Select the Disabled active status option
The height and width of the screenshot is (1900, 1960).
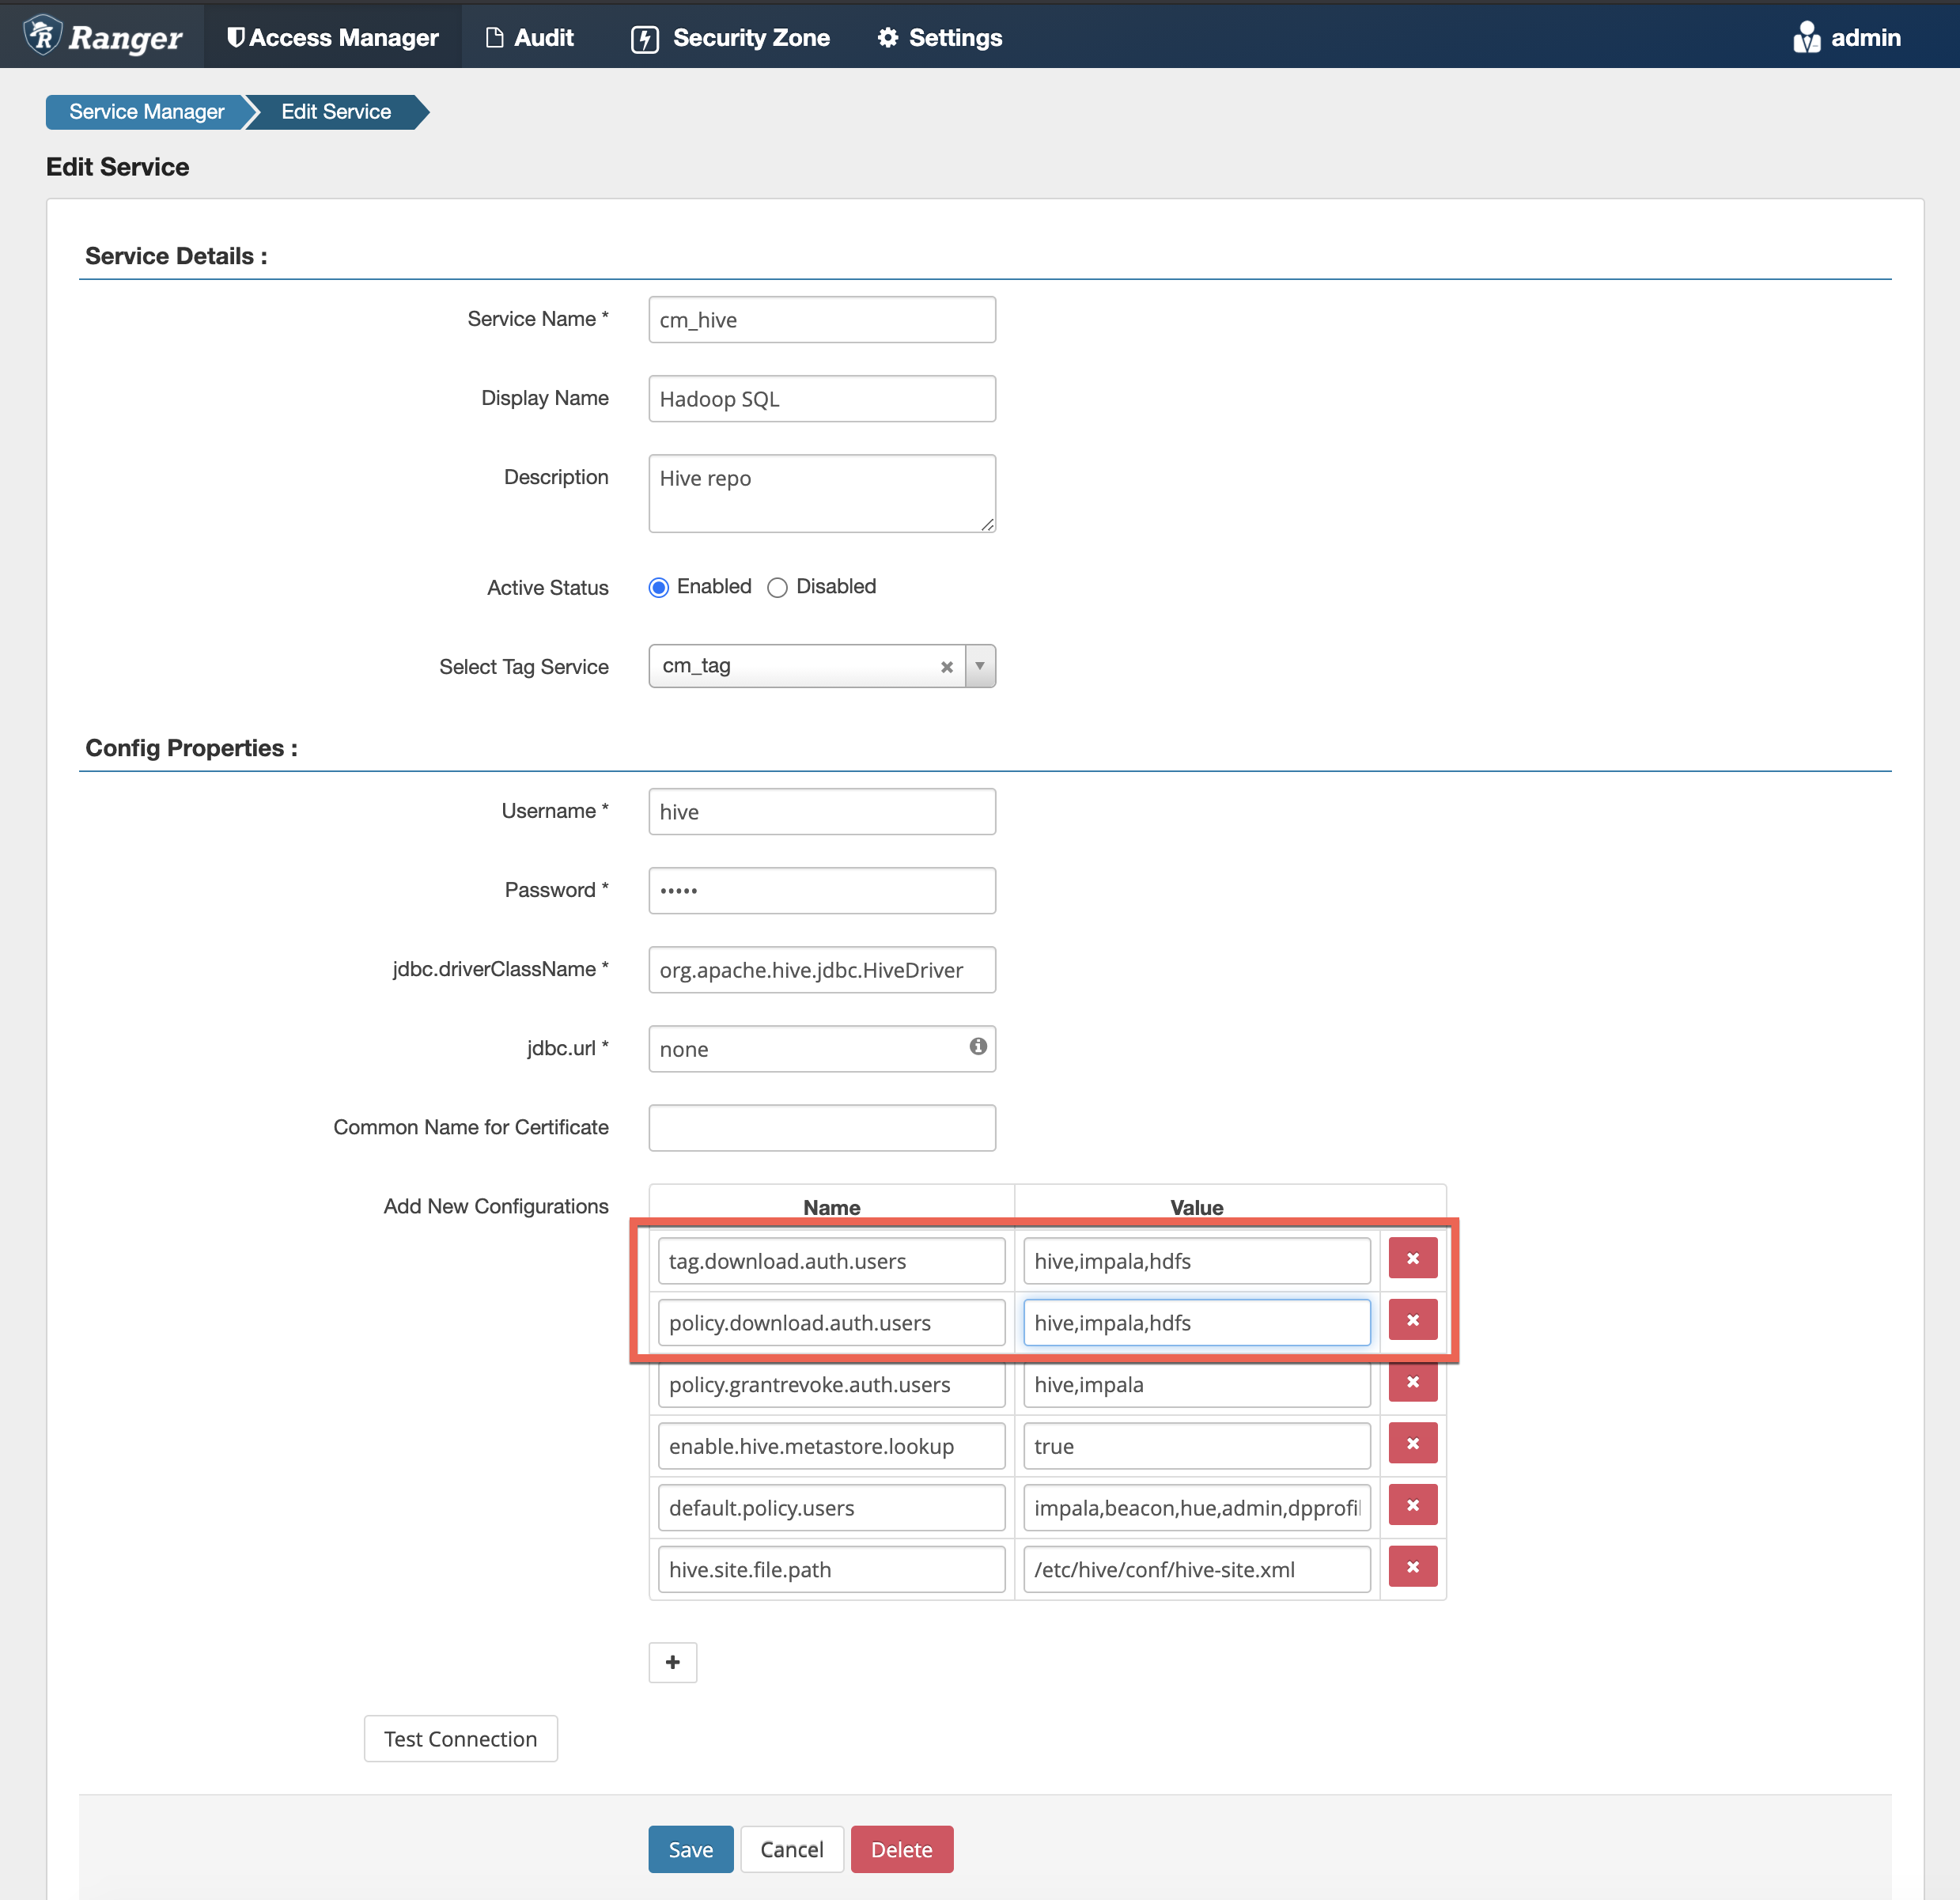(778, 587)
